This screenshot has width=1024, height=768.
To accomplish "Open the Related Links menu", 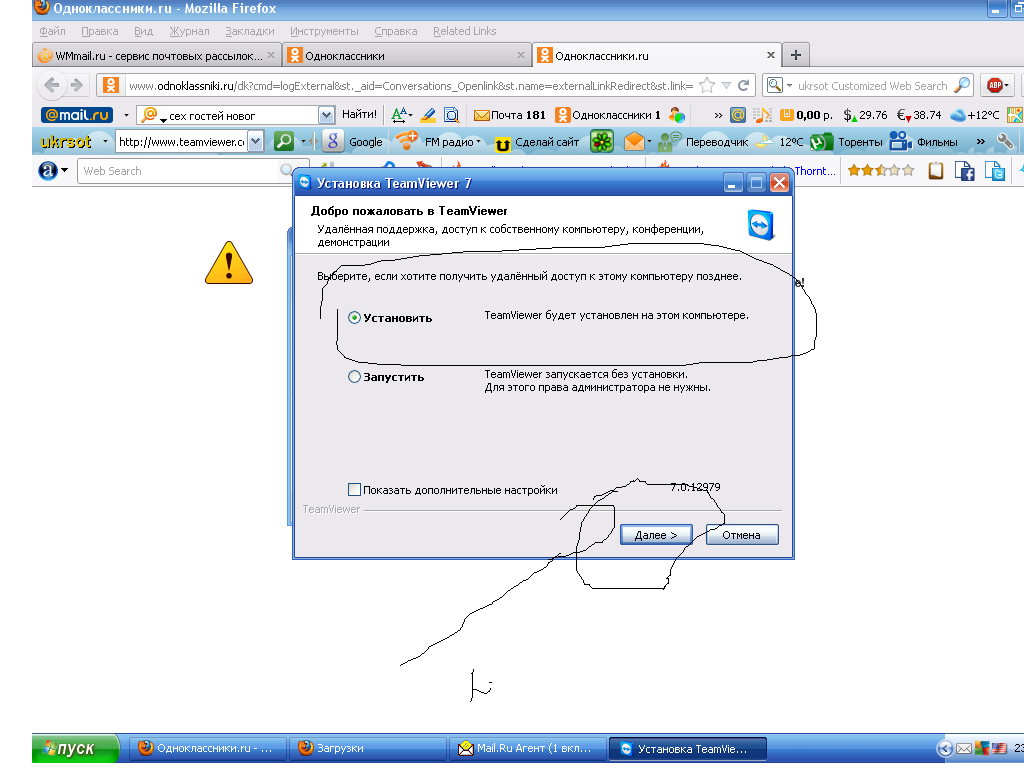I will tap(464, 31).
